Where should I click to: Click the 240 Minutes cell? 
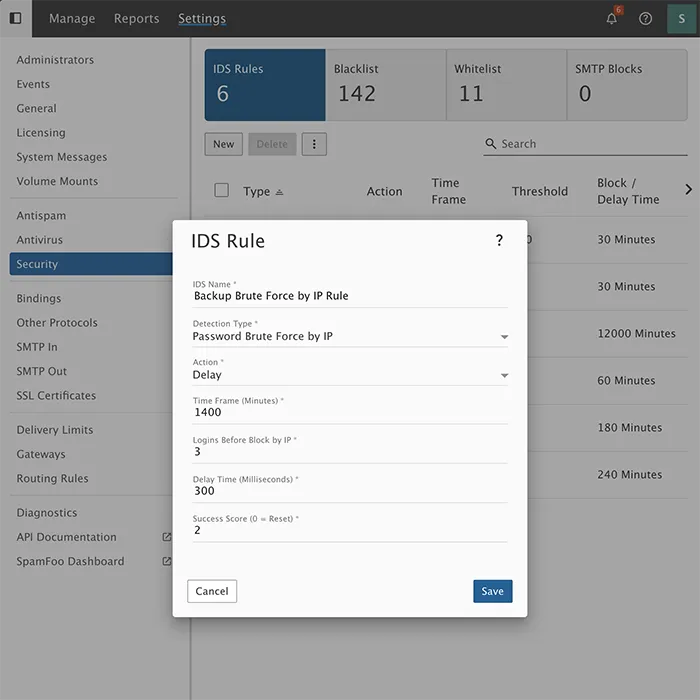630,475
